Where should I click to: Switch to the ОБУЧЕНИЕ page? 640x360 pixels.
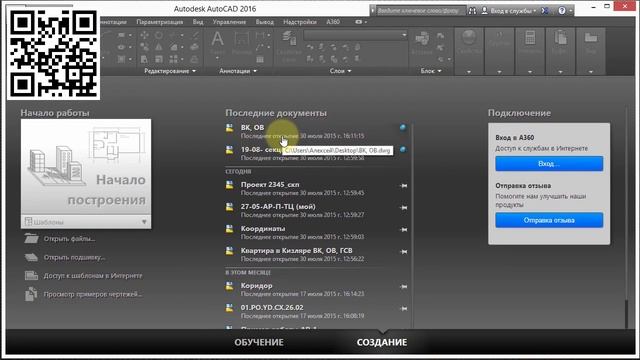click(259, 342)
